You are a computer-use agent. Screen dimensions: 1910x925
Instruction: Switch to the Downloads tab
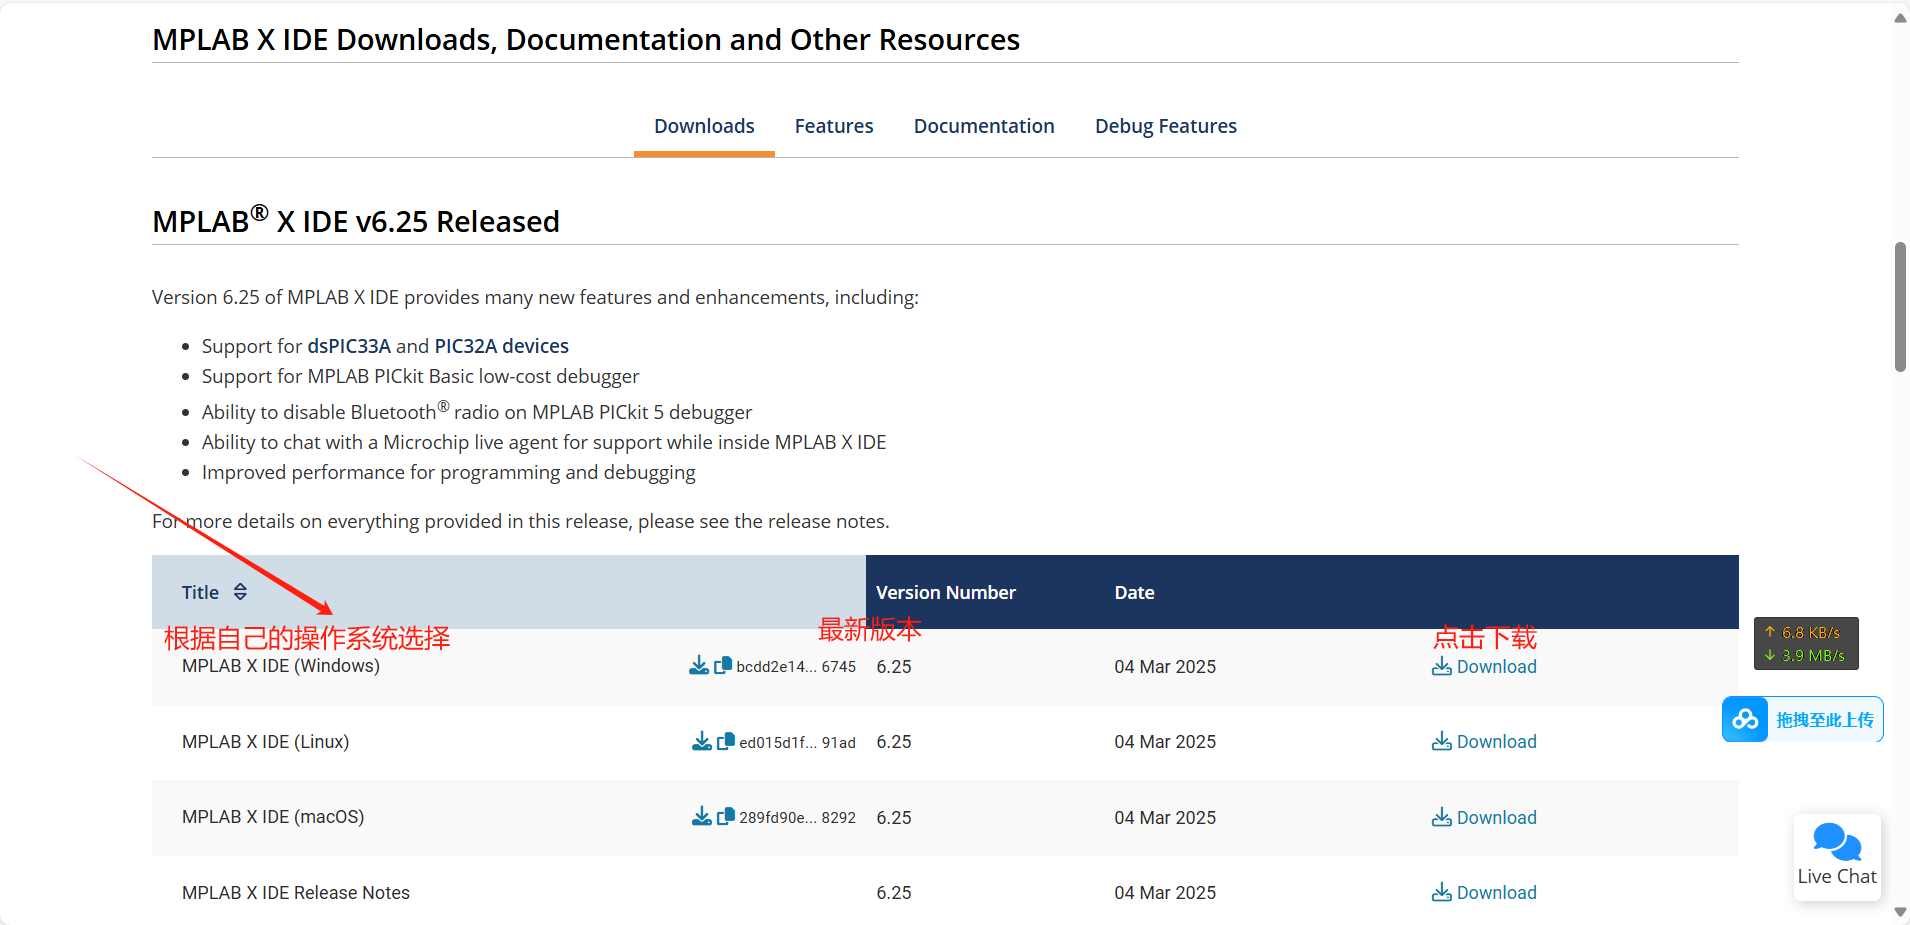click(x=704, y=126)
